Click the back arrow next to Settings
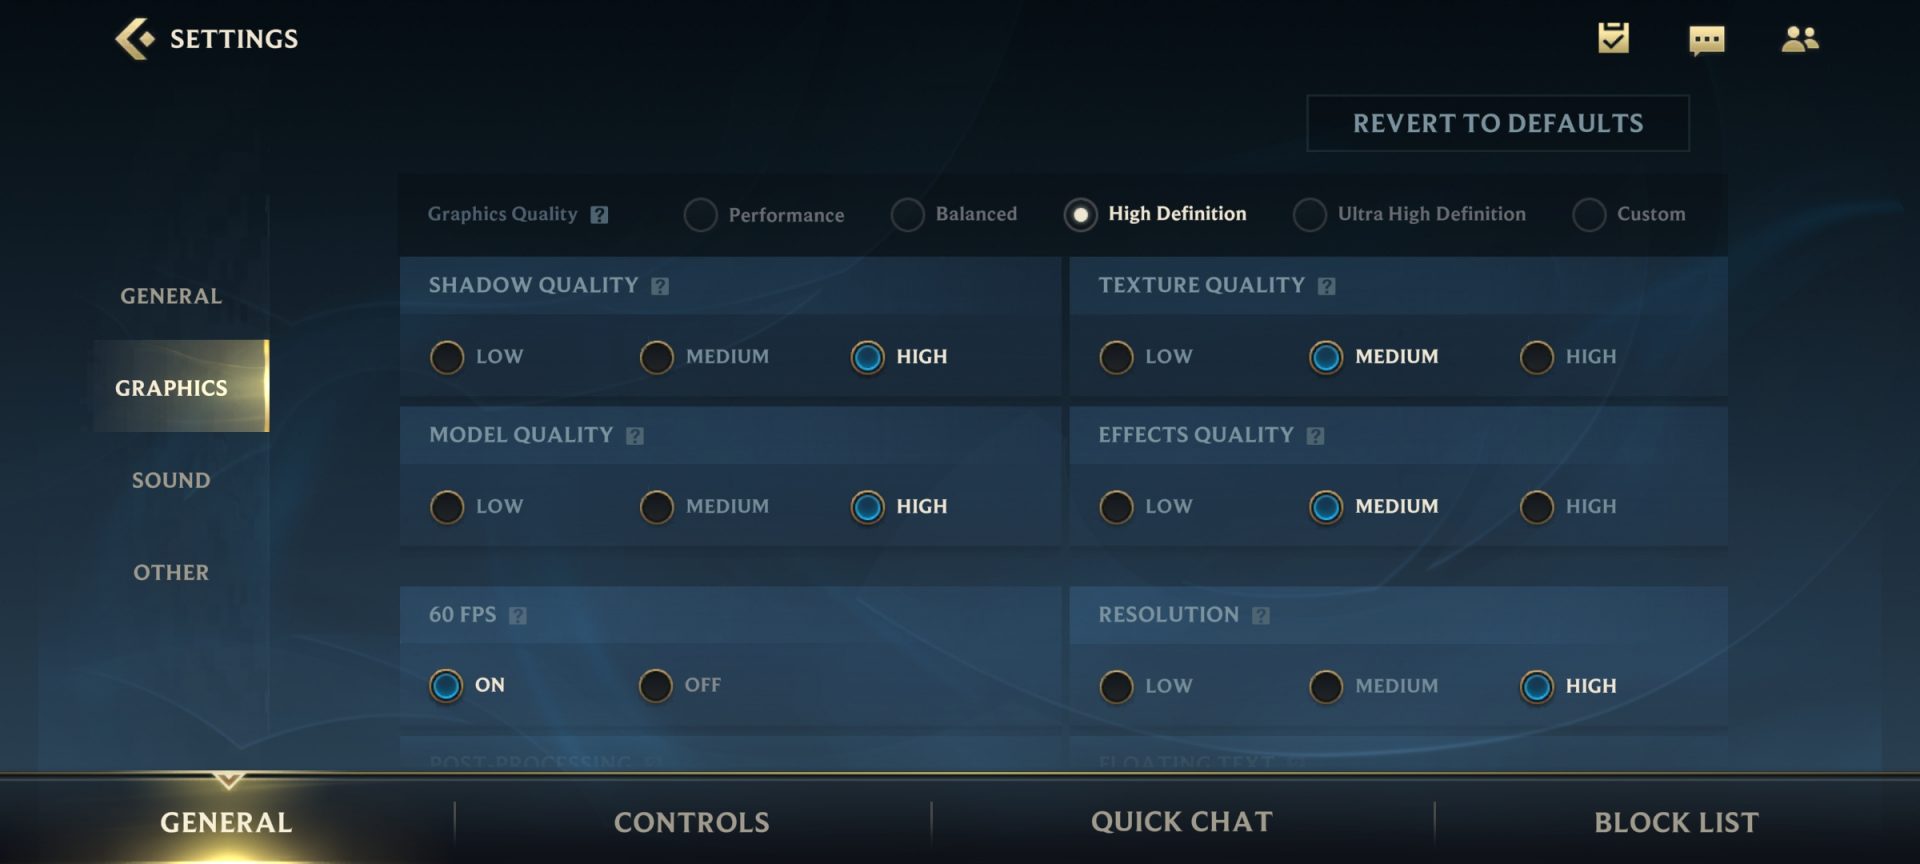 135,39
